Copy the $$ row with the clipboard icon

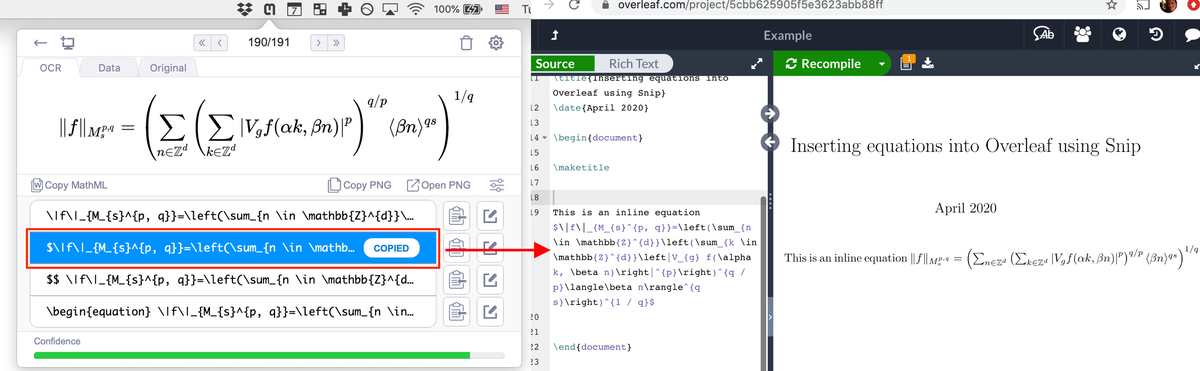click(457, 280)
